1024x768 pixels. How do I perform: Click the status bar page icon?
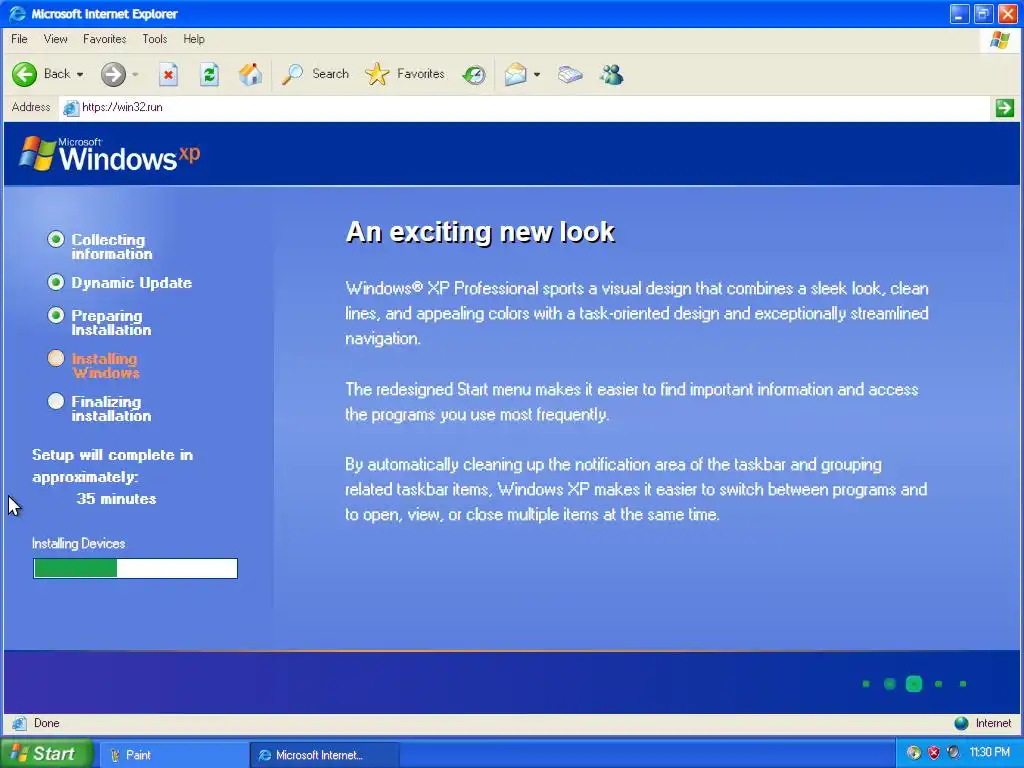[19, 723]
